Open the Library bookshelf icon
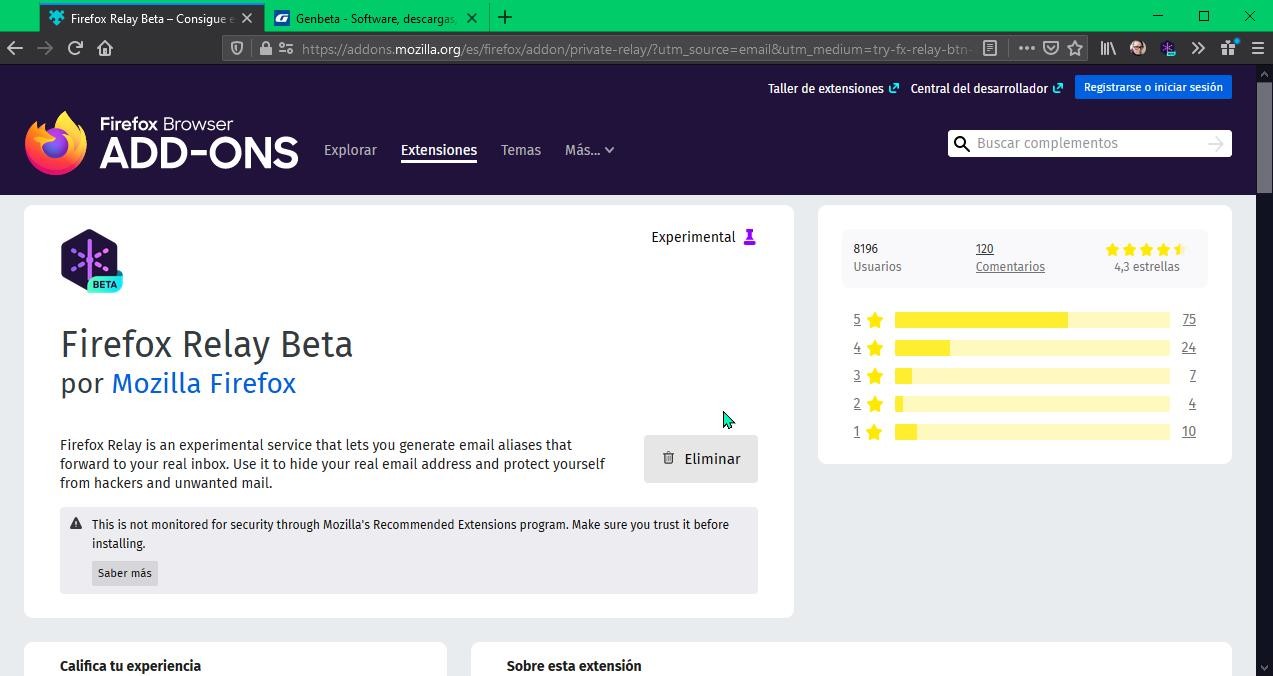The image size is (1273, 676). 1108,48
